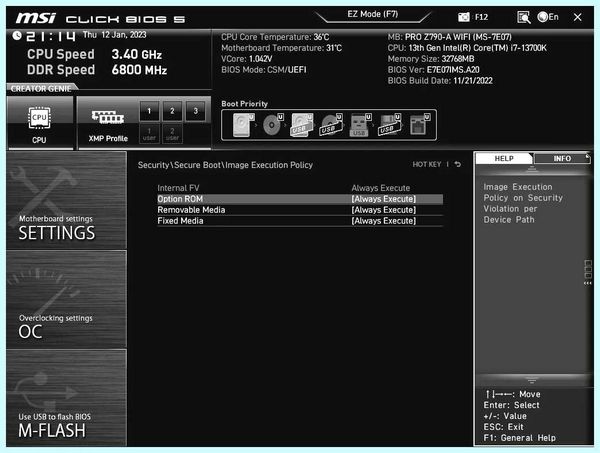This screenshot has width=600, height=453.
Task: Select XMP user profile 1
Action: pos(149,134)
